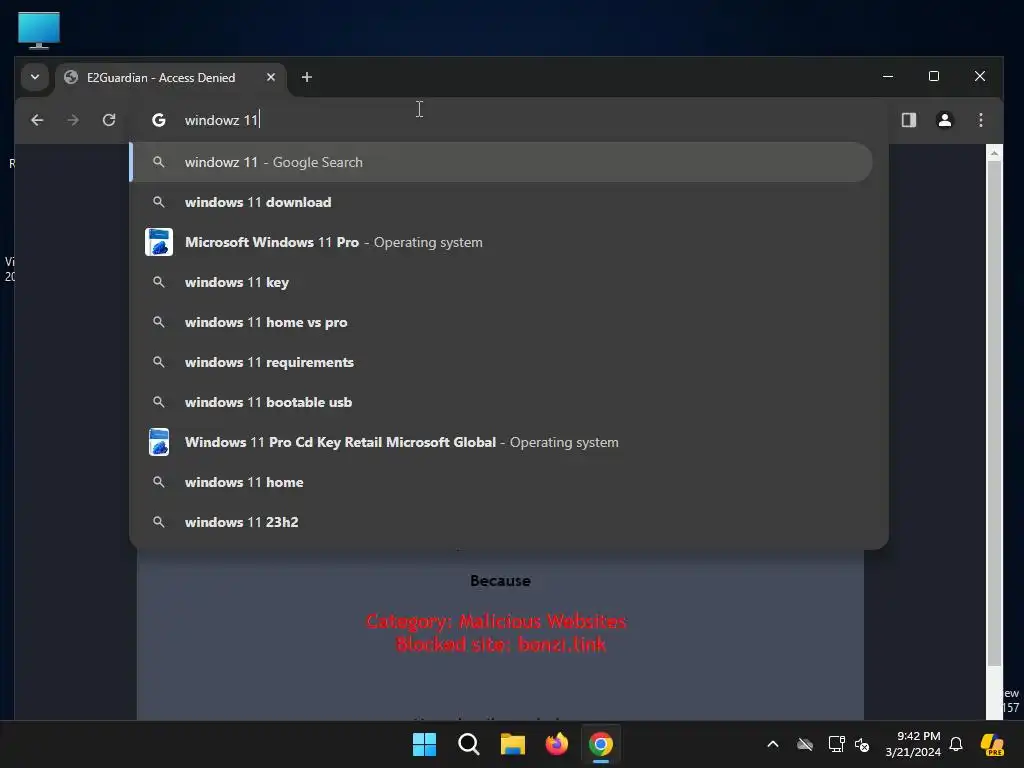The width and height of the screenshot is (1024, 768).
Task: Click the 'Blocked site: bonzi.link' text
Action: pos(501,645)
